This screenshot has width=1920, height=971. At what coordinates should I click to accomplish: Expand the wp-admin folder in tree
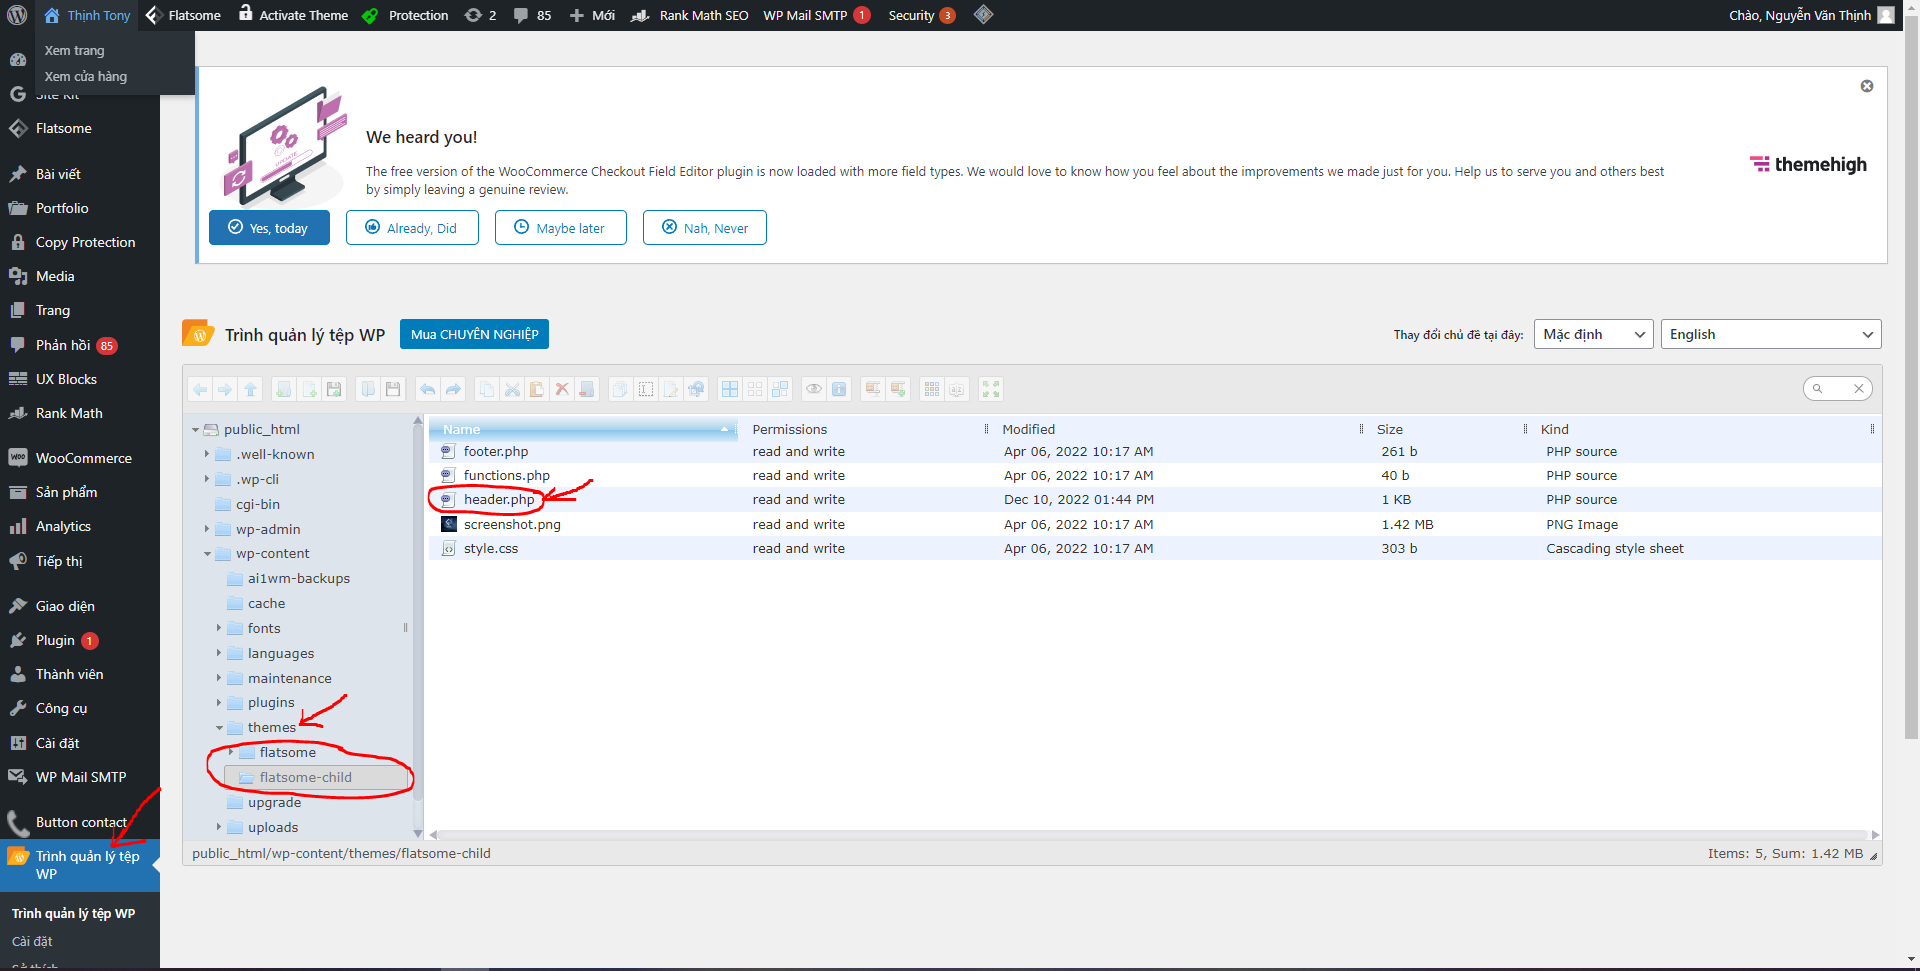[x=207, y=529]
